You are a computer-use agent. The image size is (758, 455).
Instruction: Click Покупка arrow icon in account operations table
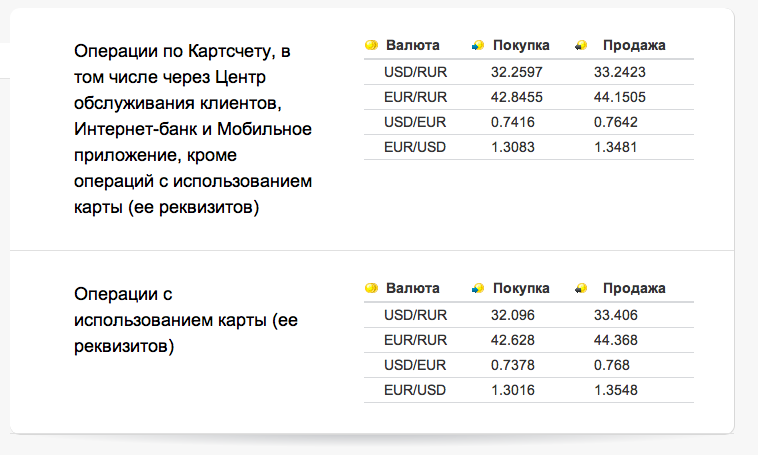tap(478, 45)
